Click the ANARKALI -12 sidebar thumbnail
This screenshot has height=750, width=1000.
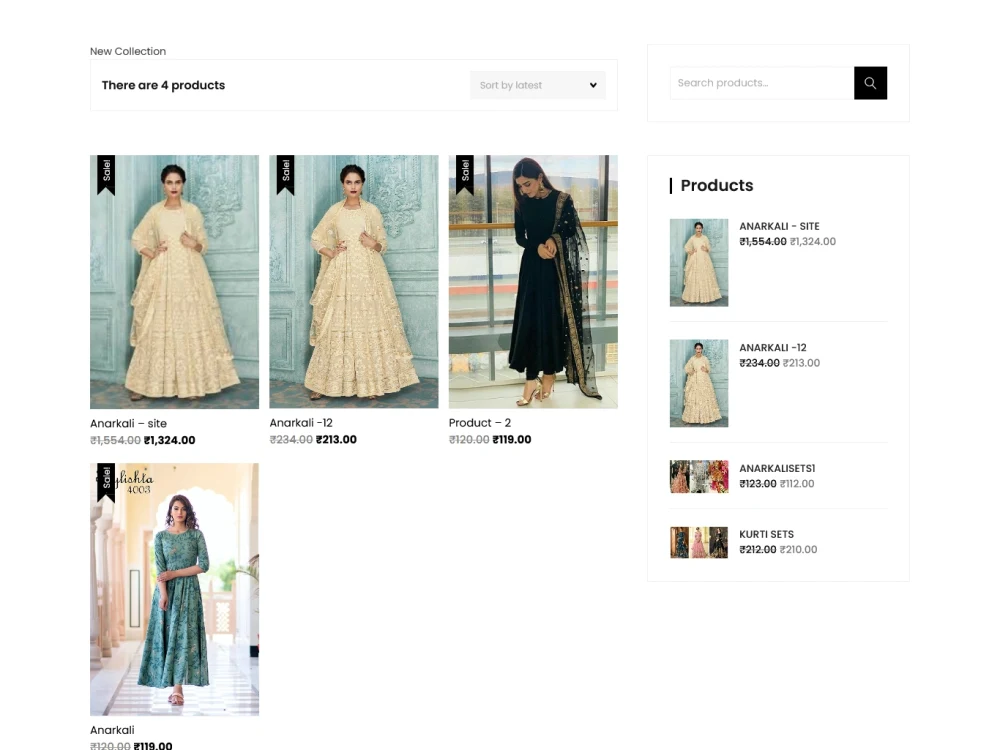pyautogui.click(x=699, y=383)
